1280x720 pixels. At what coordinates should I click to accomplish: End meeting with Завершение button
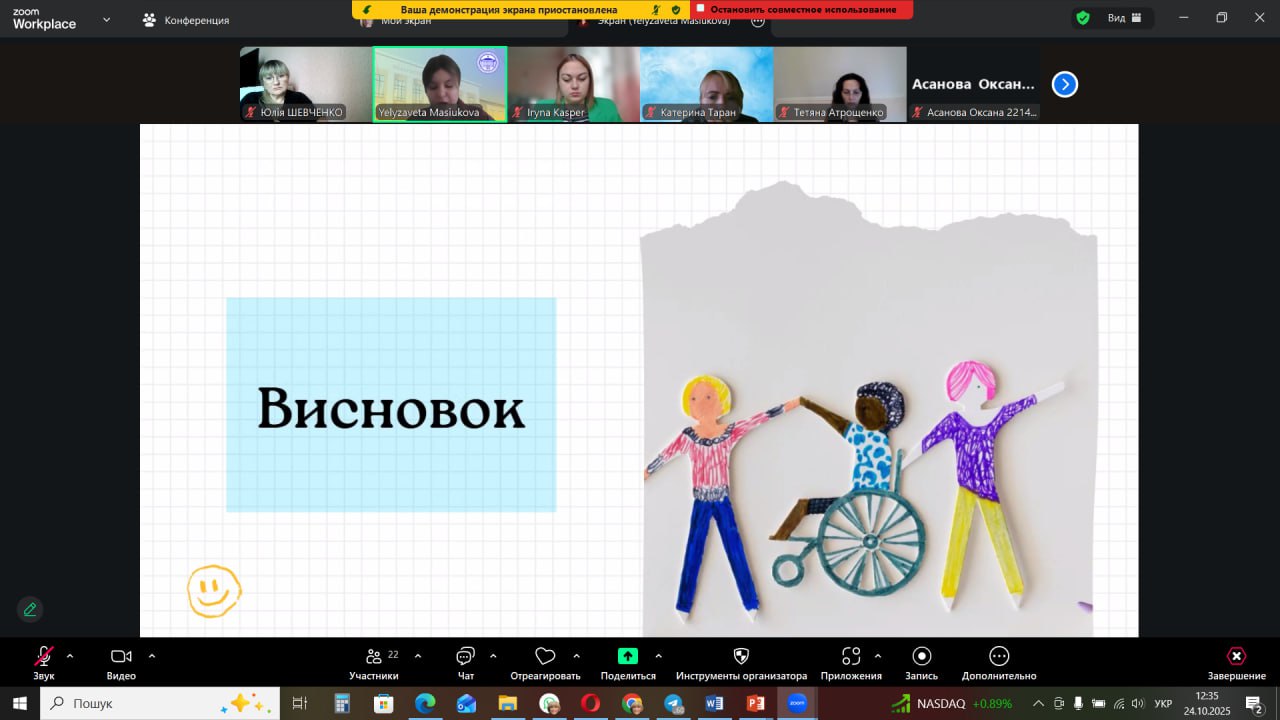1236,657
